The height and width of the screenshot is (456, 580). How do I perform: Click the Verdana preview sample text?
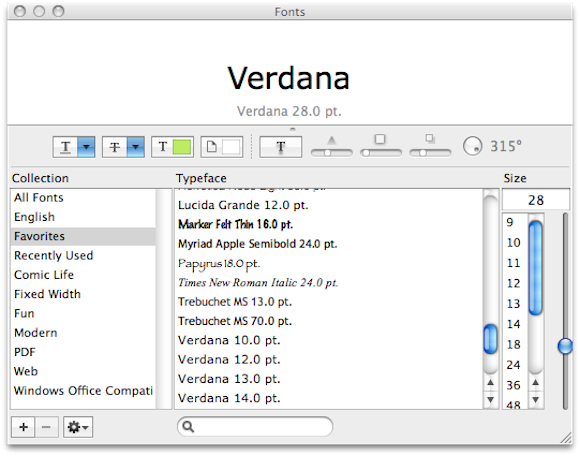pyautogui.click(x=289, y=78)
